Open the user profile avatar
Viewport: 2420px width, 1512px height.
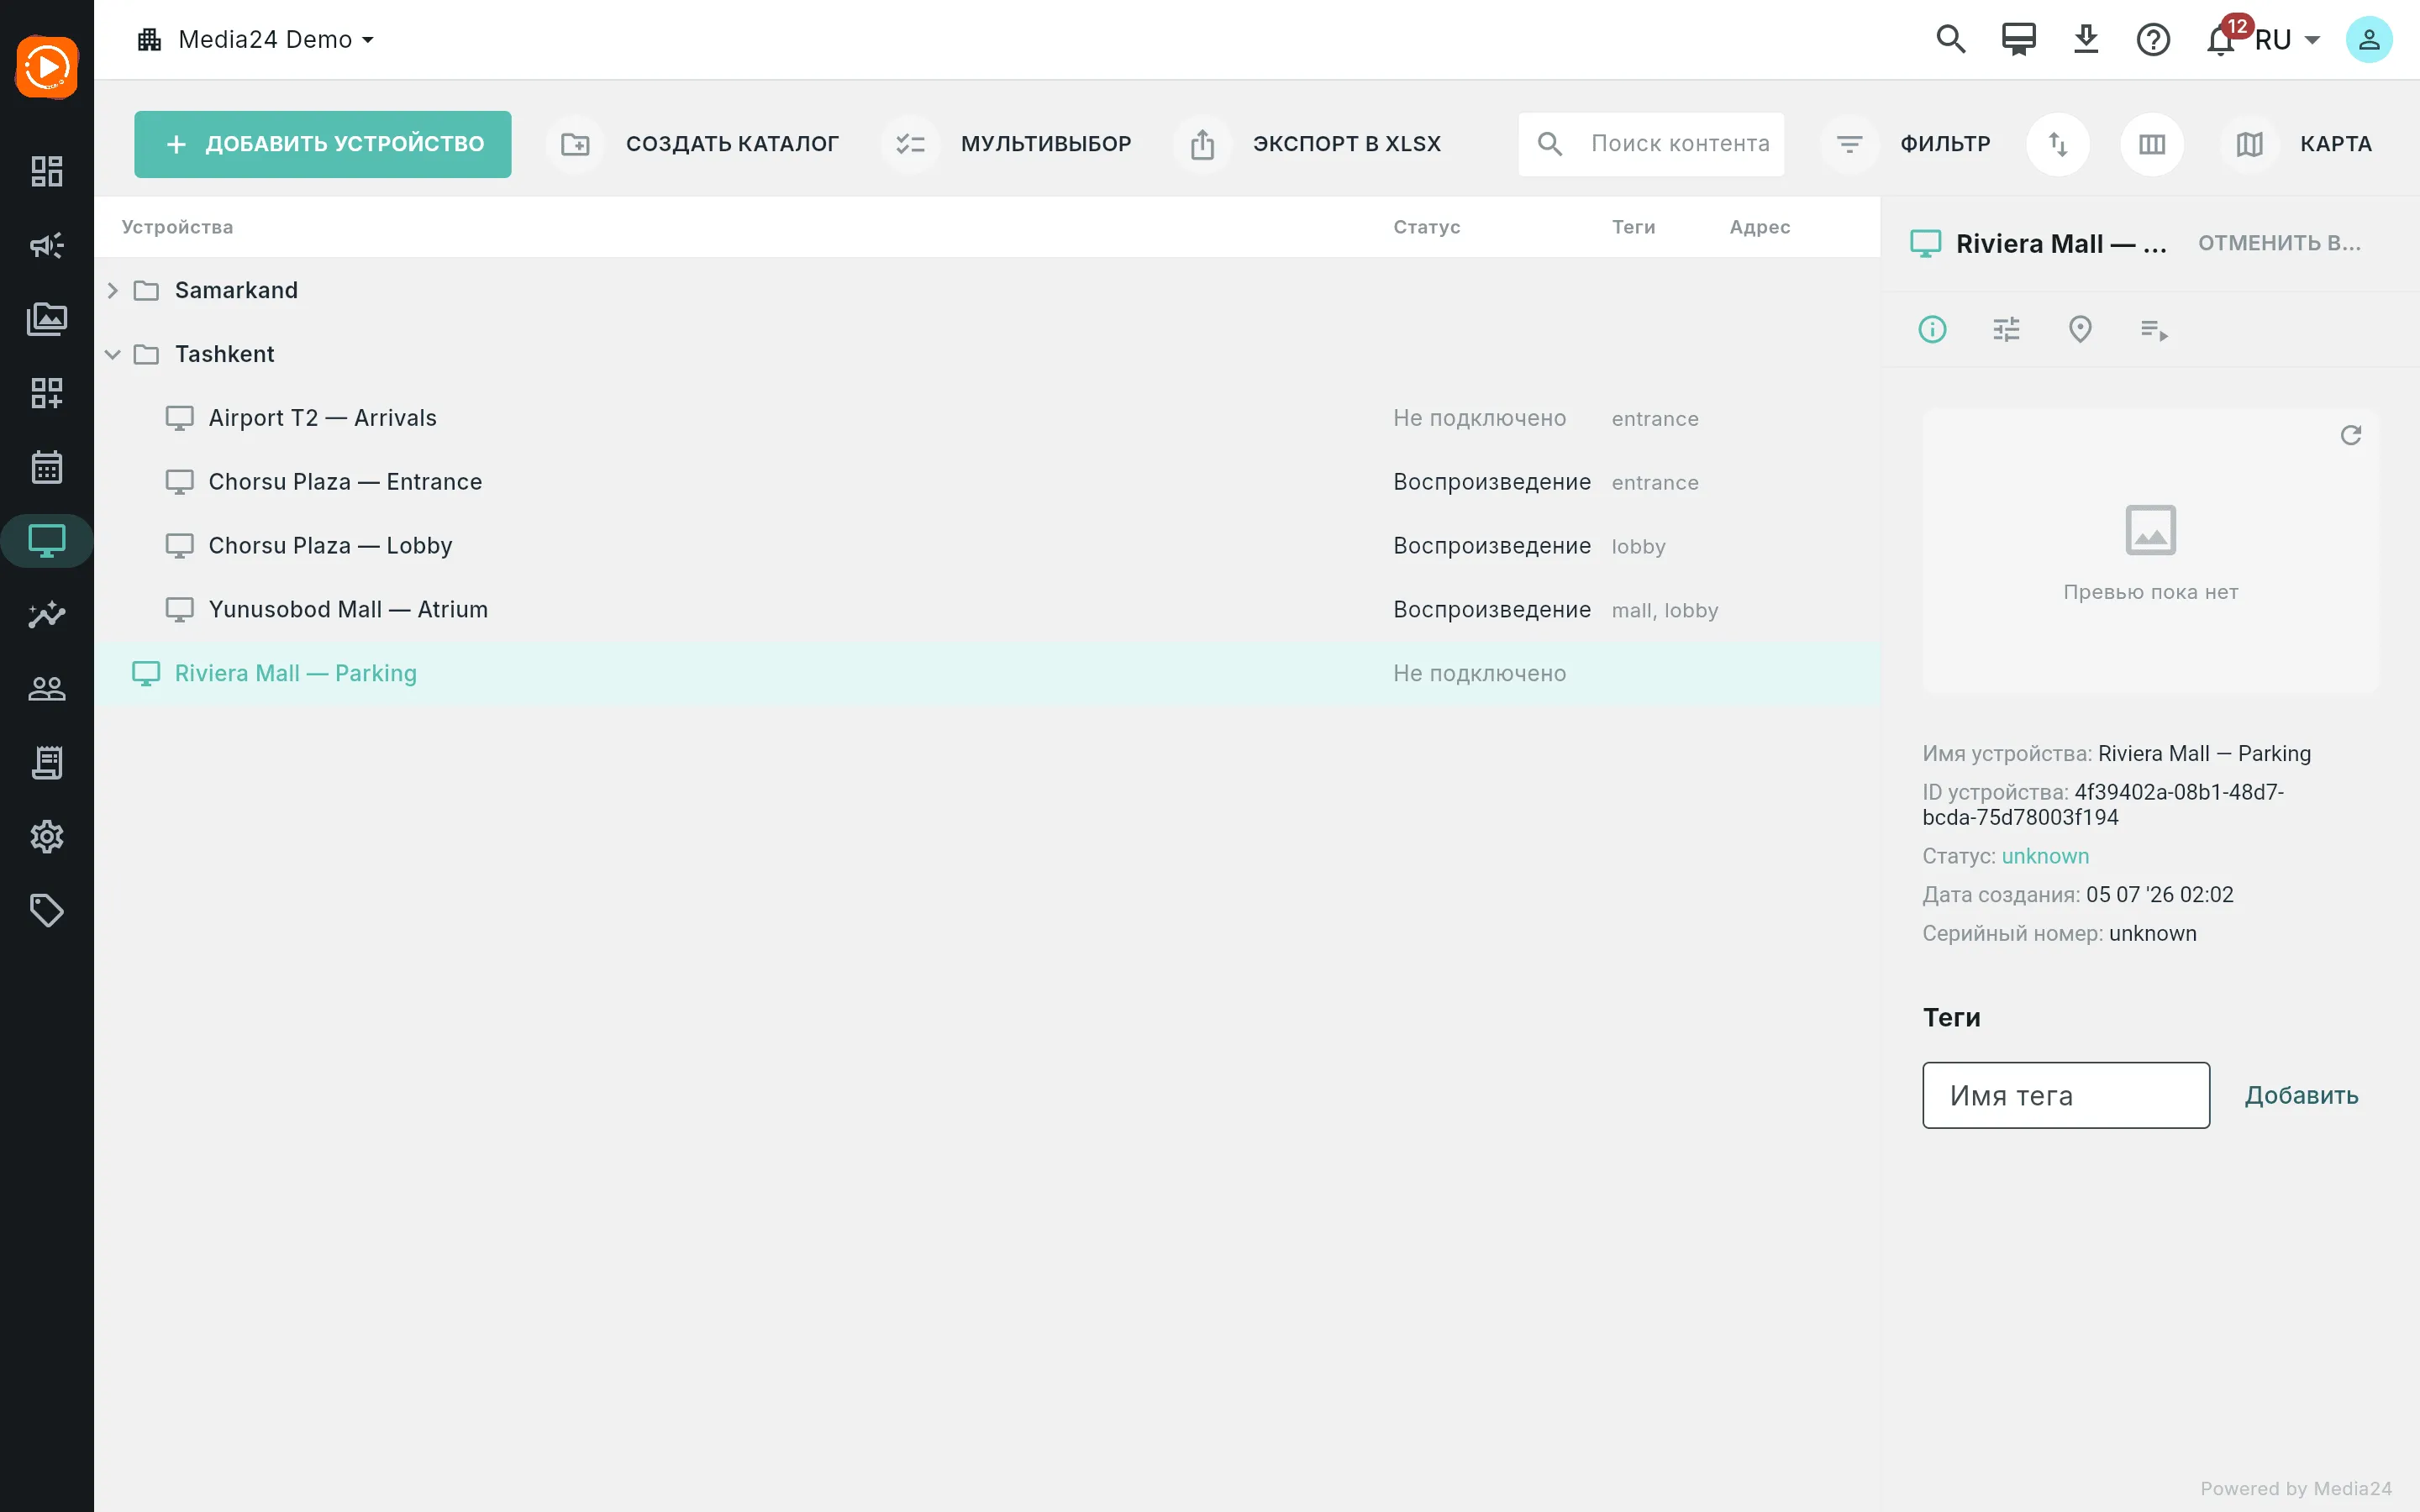tap(2369, 40)
